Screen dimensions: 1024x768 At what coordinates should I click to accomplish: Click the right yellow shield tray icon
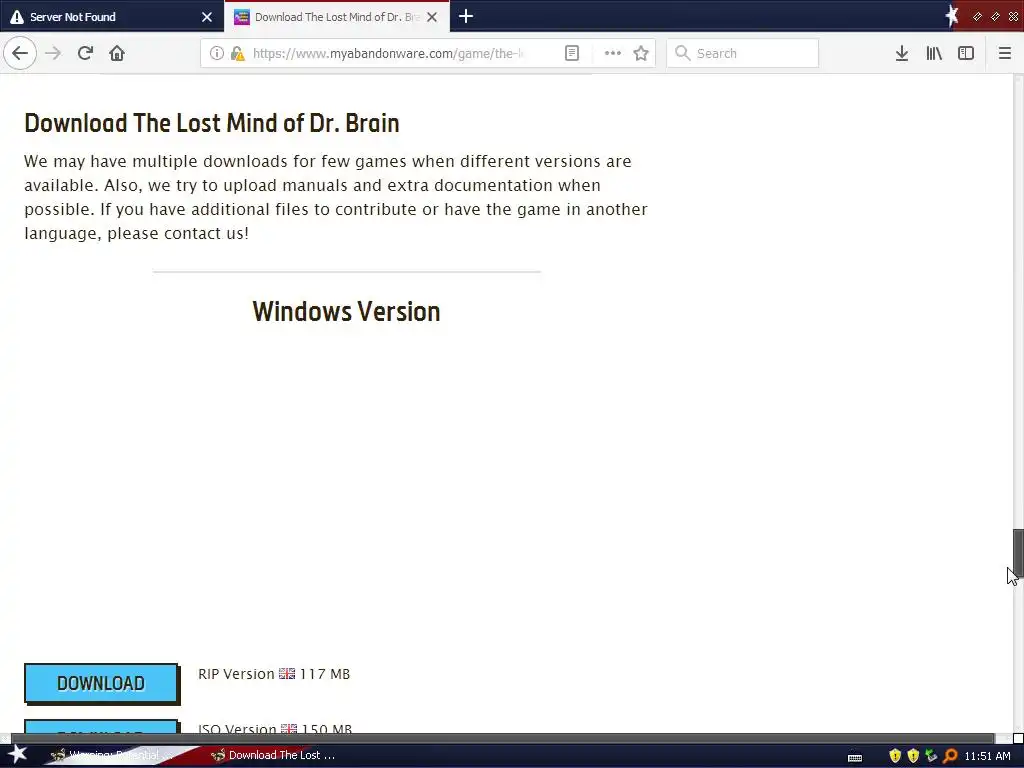[x=913, y=756]
